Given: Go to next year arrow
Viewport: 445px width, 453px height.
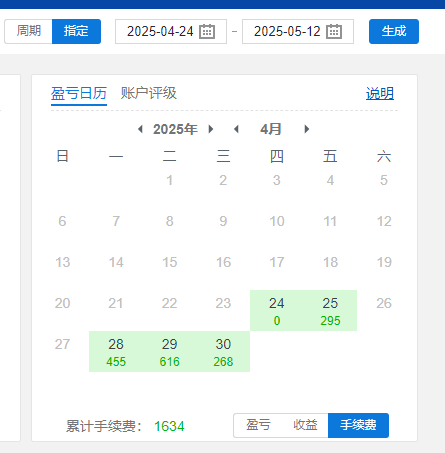Looking at the screenshot, I should (211, 129).
